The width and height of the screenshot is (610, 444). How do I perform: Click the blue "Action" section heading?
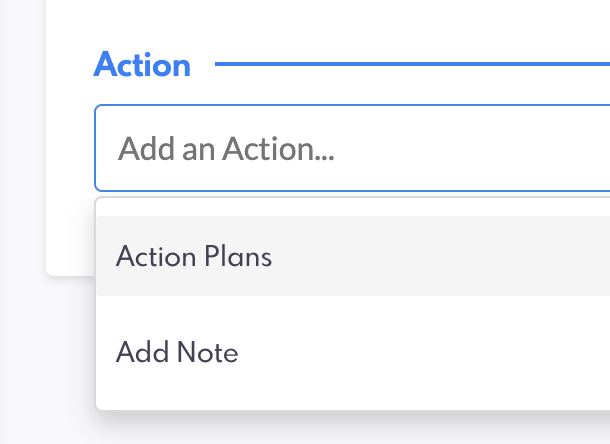pyautogui.click(x=142, y=66)
